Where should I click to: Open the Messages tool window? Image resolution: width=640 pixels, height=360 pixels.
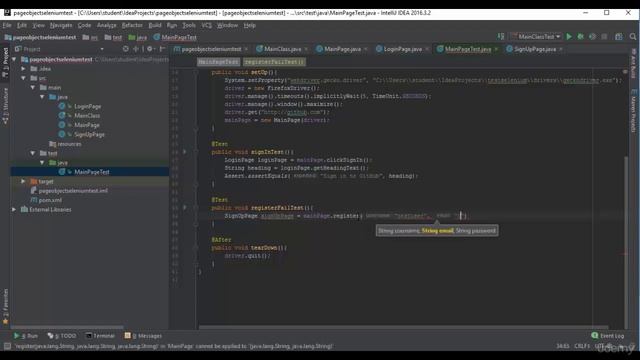pyautogui.click(x=143, y=336)
